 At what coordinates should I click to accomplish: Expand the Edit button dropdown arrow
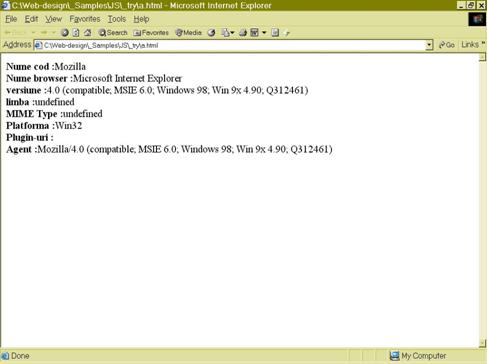tap(264, 33)
